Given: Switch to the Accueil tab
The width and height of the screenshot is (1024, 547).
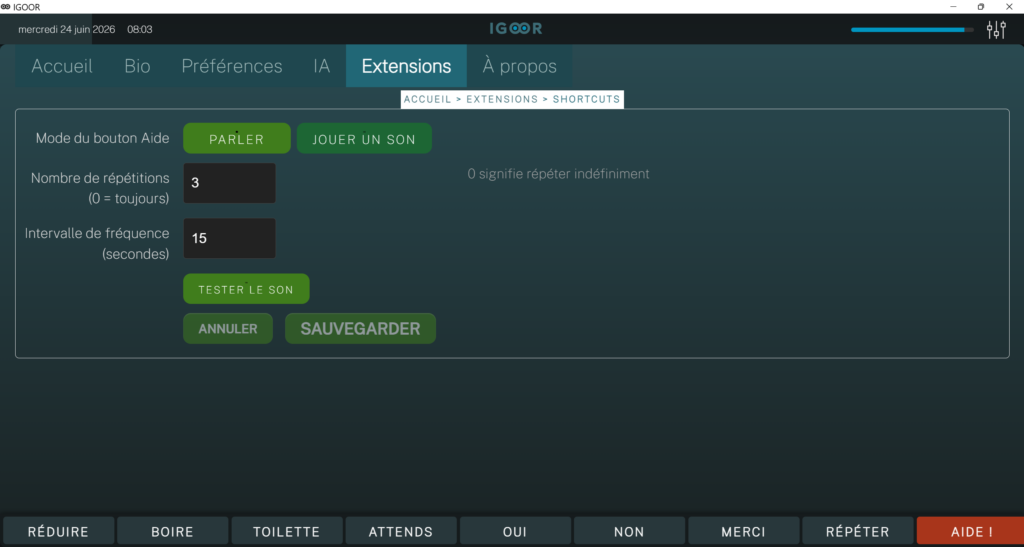Looking at the screenshot, I should pos(62,66).
